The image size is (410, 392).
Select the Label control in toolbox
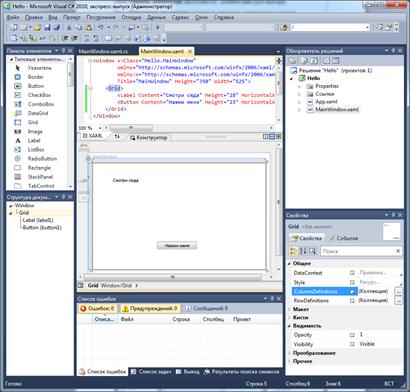pos(33,141)
